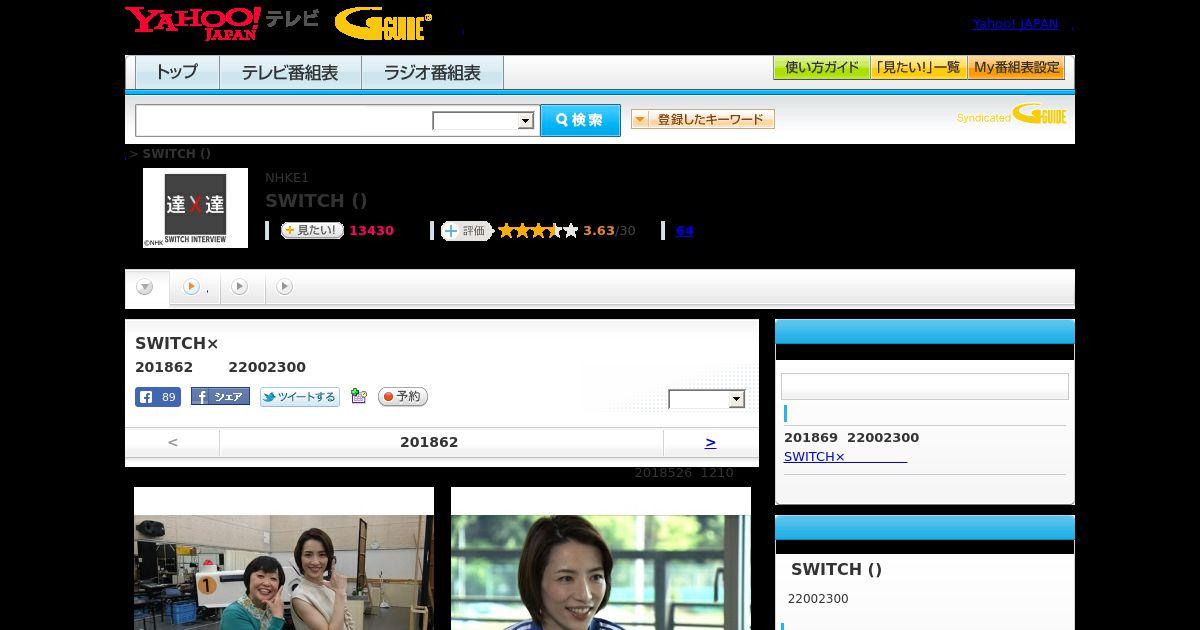
Task: Click the 評価 rating plus button
Action: (x=467, y=231)
